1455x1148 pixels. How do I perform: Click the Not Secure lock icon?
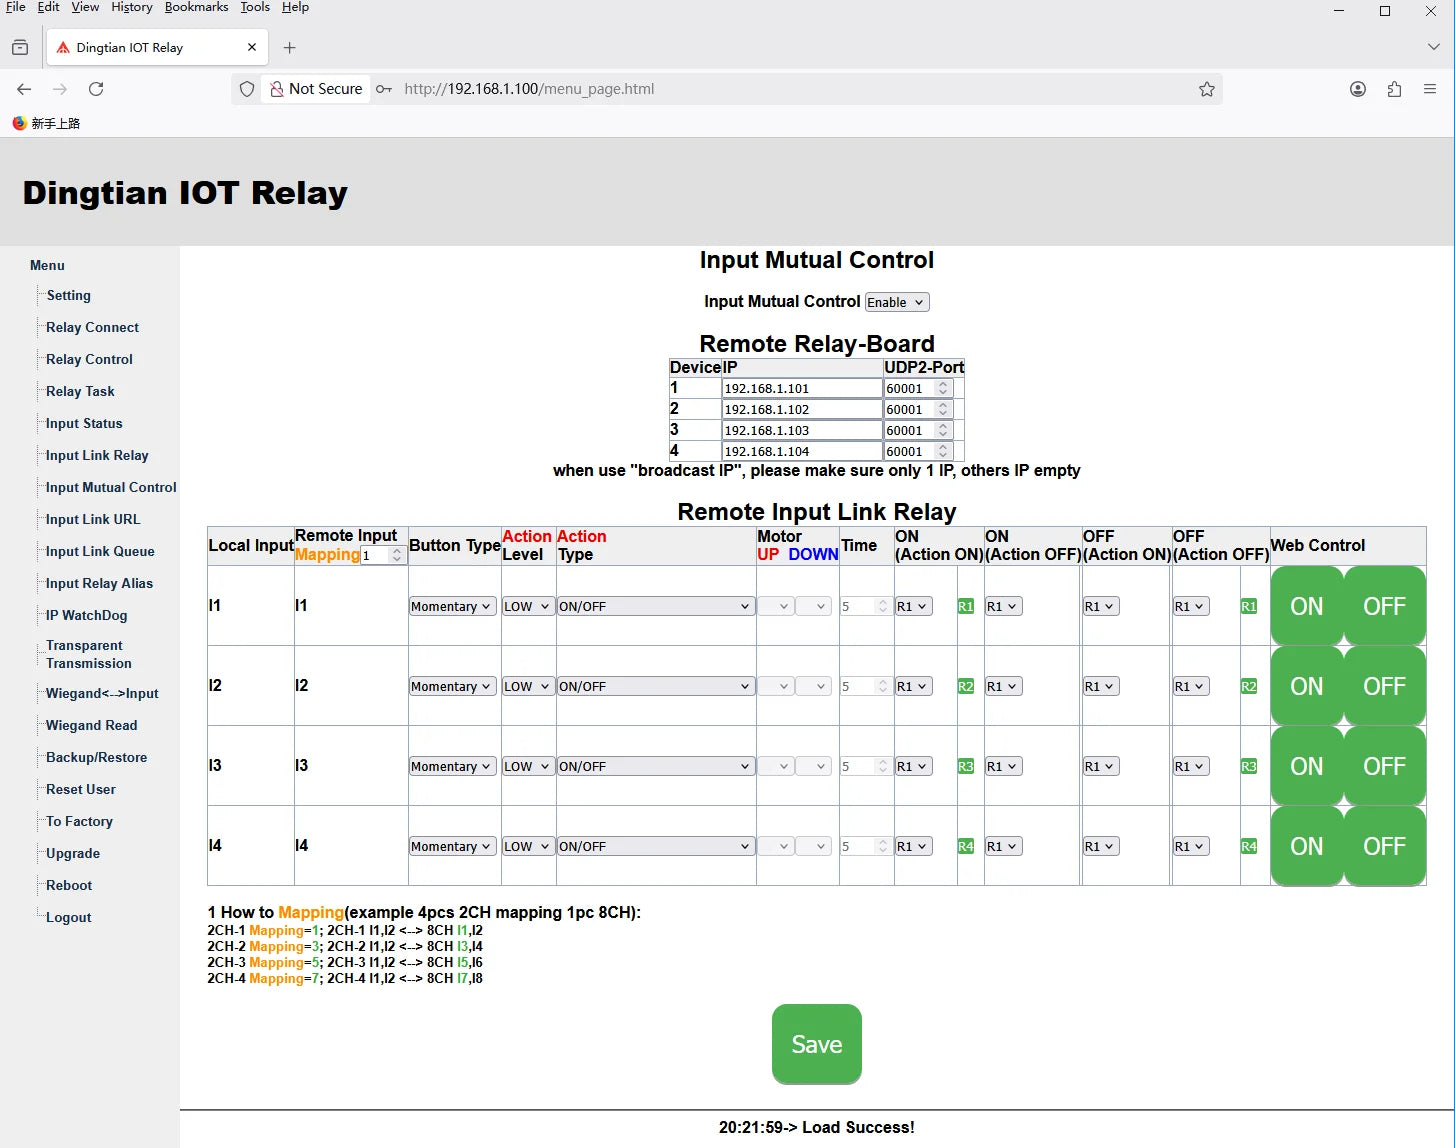coord(277,89)
